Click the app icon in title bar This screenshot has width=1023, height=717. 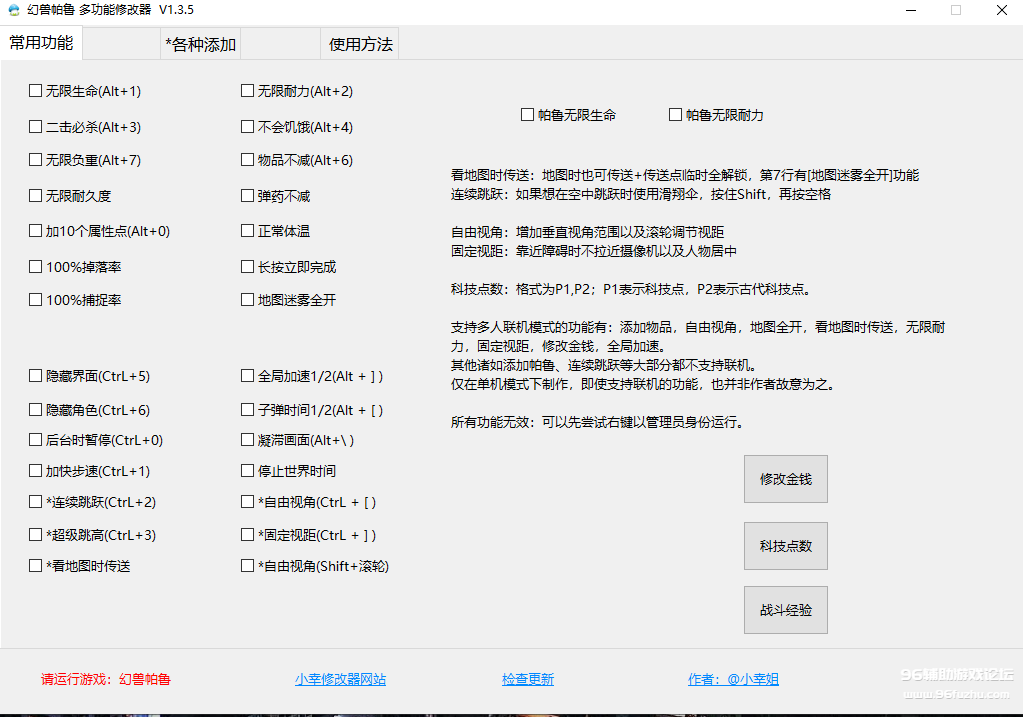click(x=13, y=10)
